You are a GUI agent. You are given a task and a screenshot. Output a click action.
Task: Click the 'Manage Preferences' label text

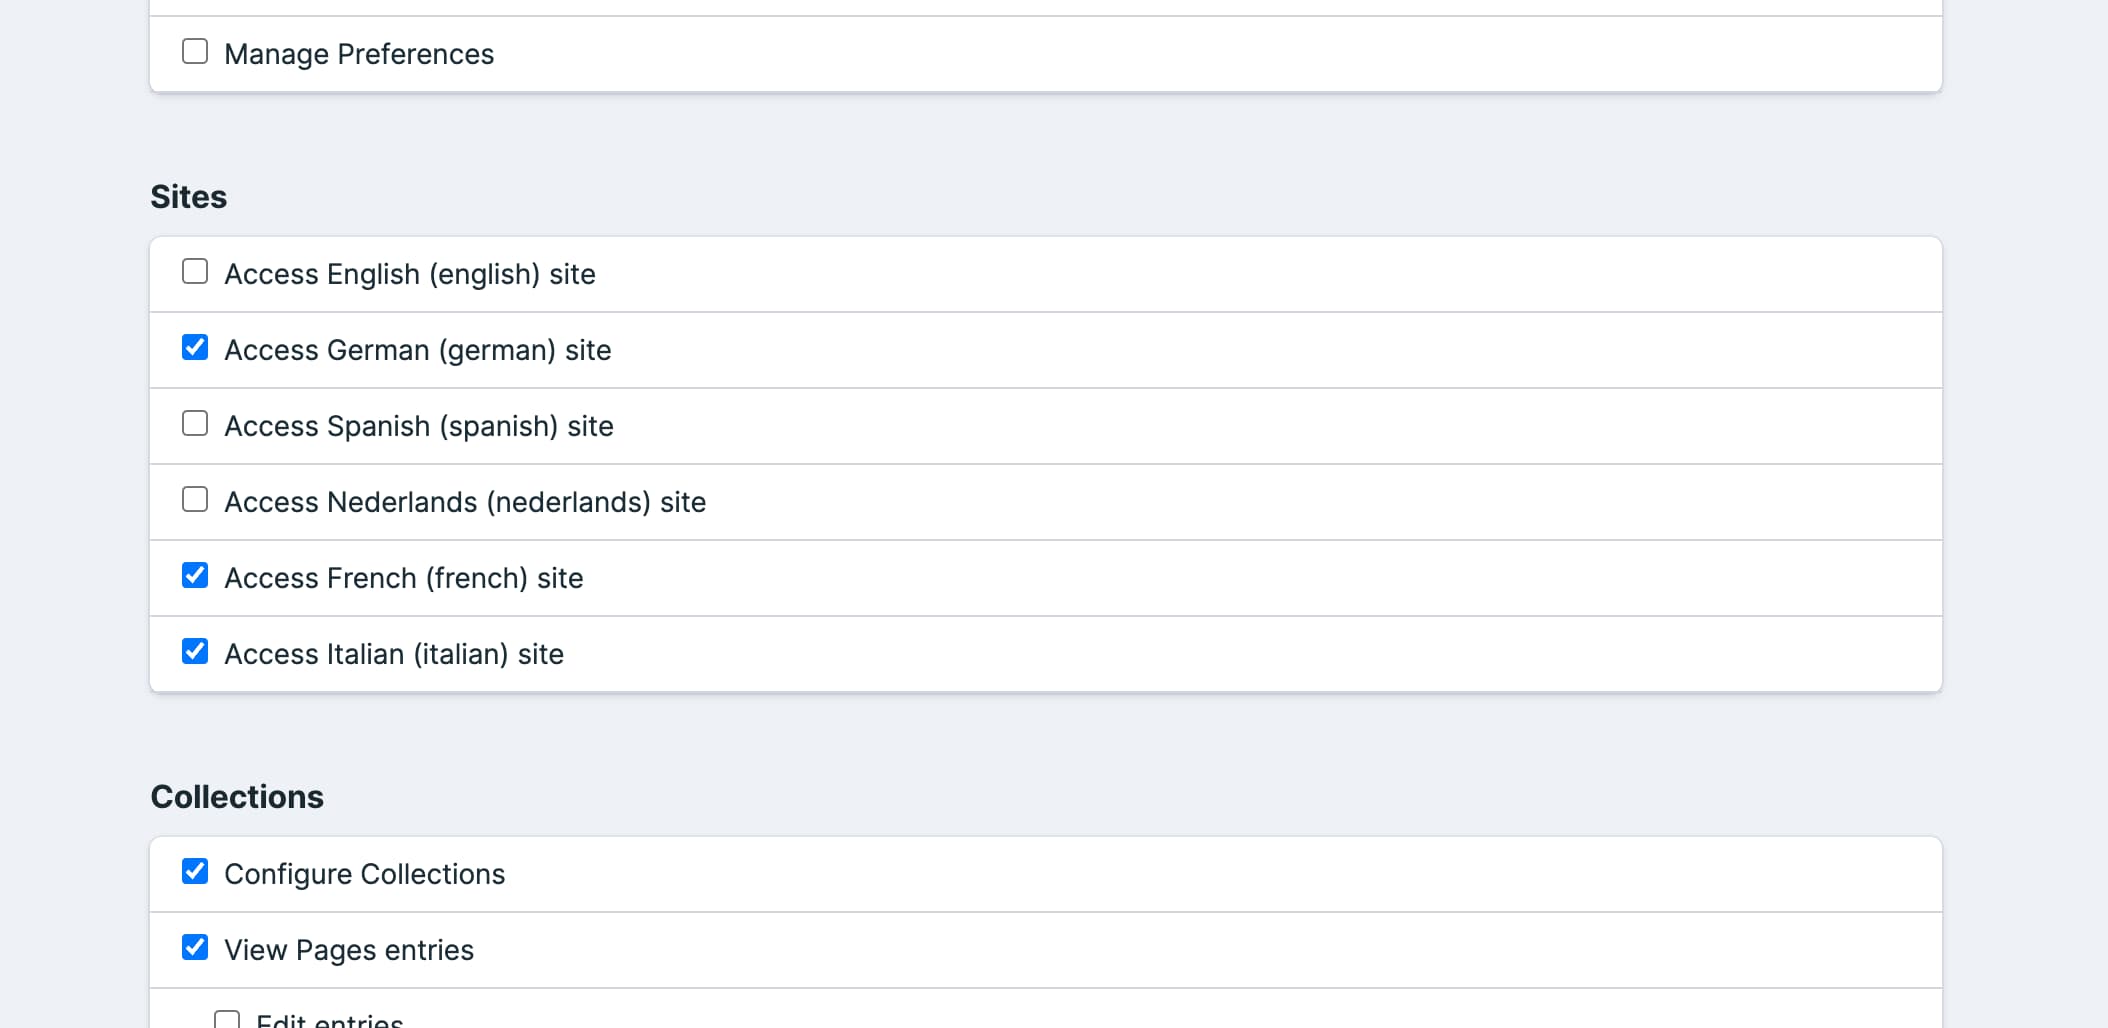(358, 54)
